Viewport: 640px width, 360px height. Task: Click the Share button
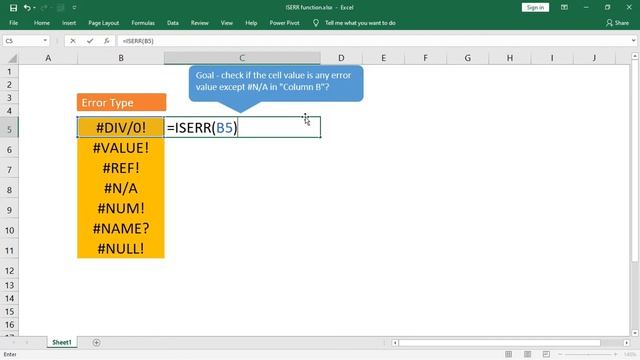(x=617, y=23)
